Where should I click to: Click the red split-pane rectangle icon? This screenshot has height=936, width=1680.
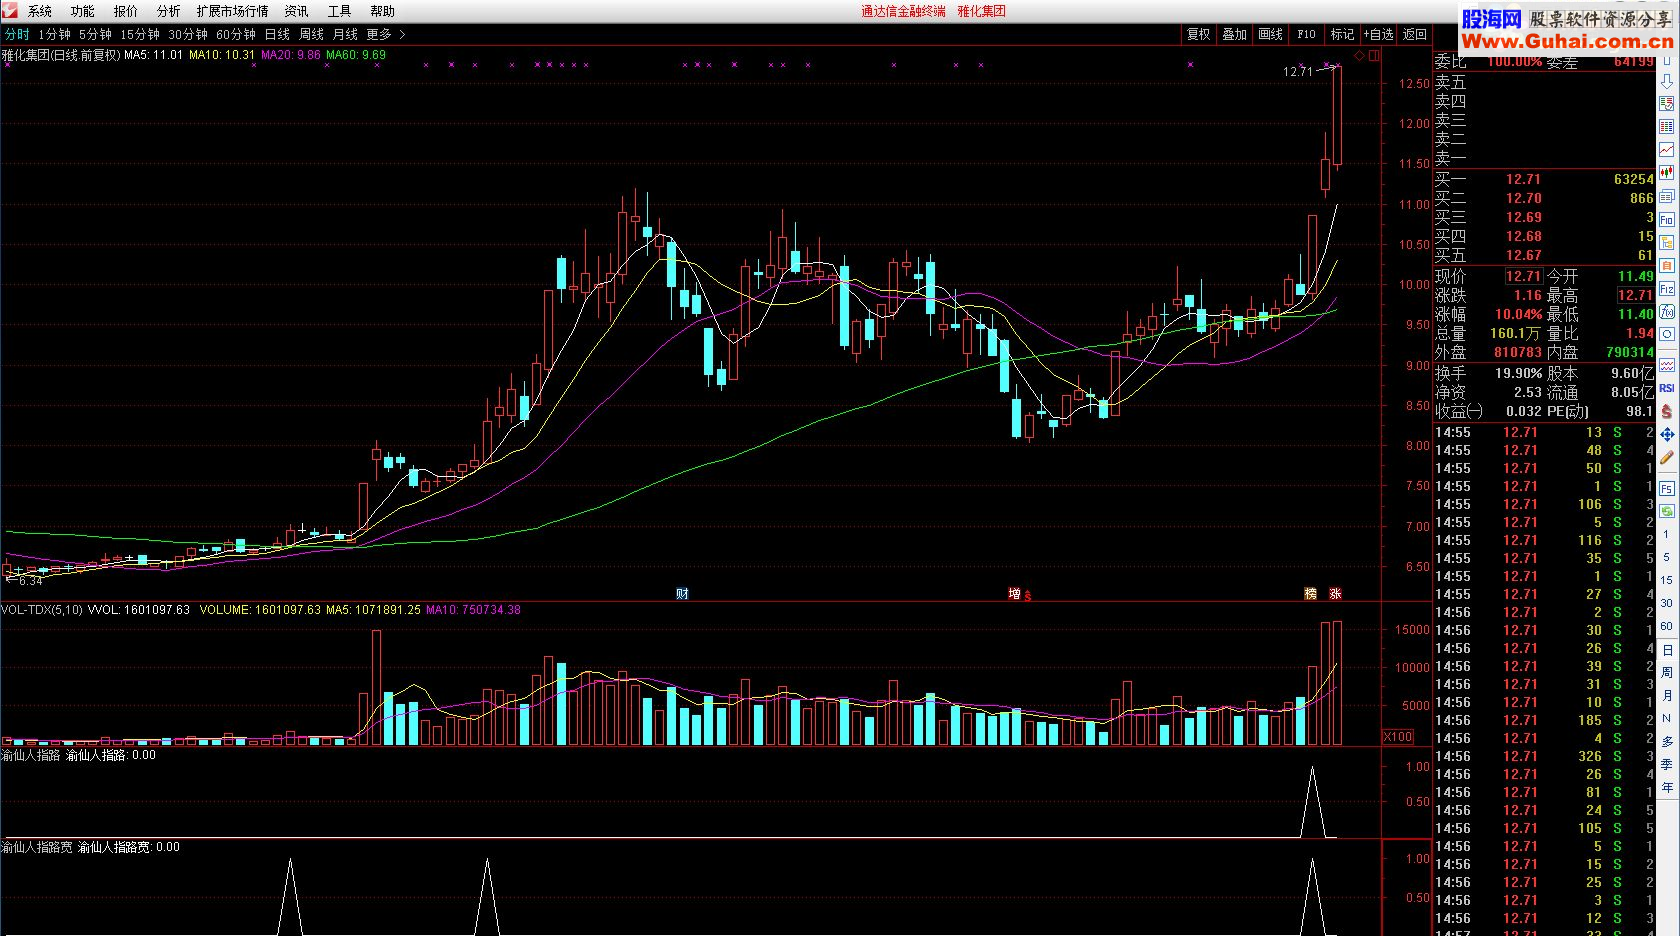tap(1374, 56)
